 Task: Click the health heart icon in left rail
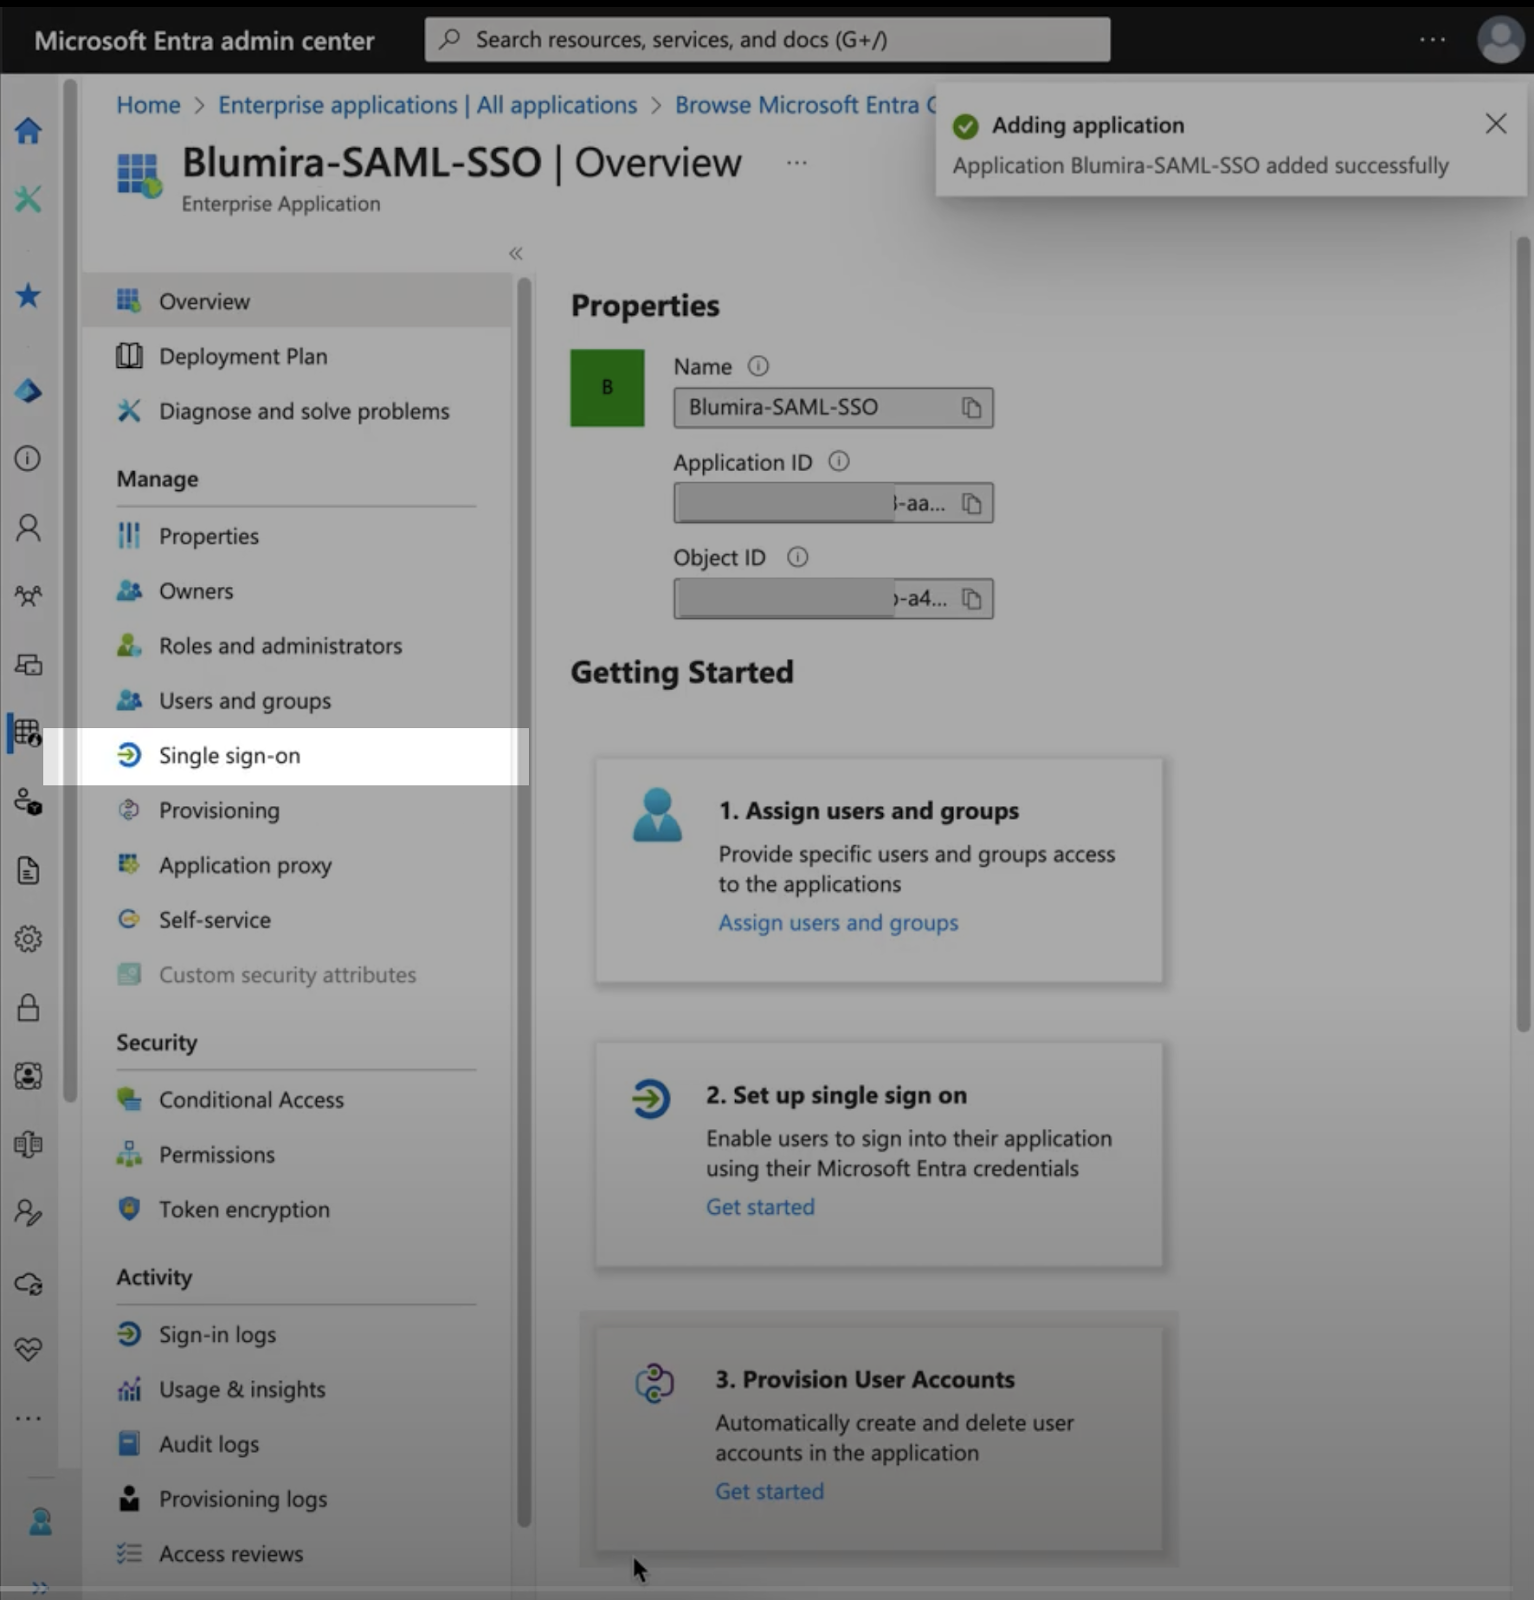(28, 1349)
